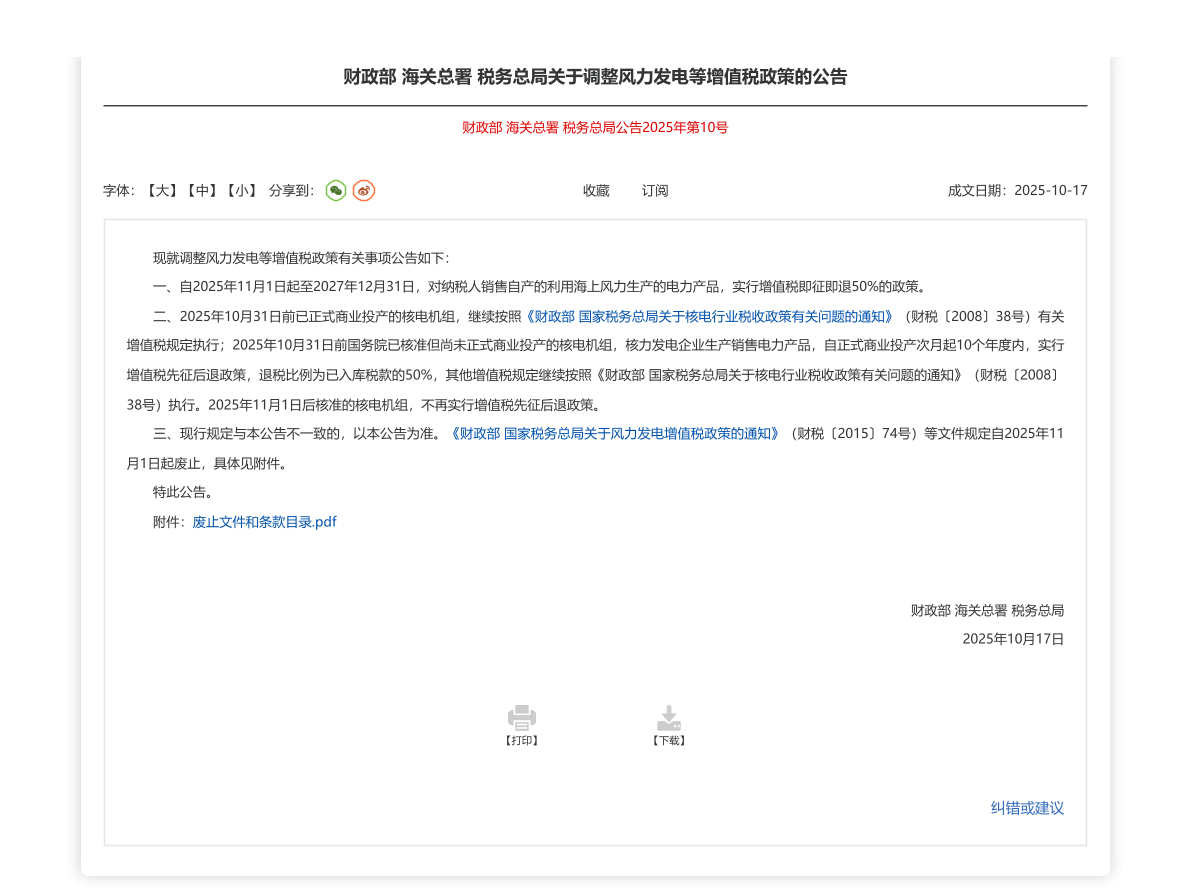Click the 成文日期 2025-10-17 text
Image resolution: width=1189 pixels, height=888 pixels.
pos(1017,190)
